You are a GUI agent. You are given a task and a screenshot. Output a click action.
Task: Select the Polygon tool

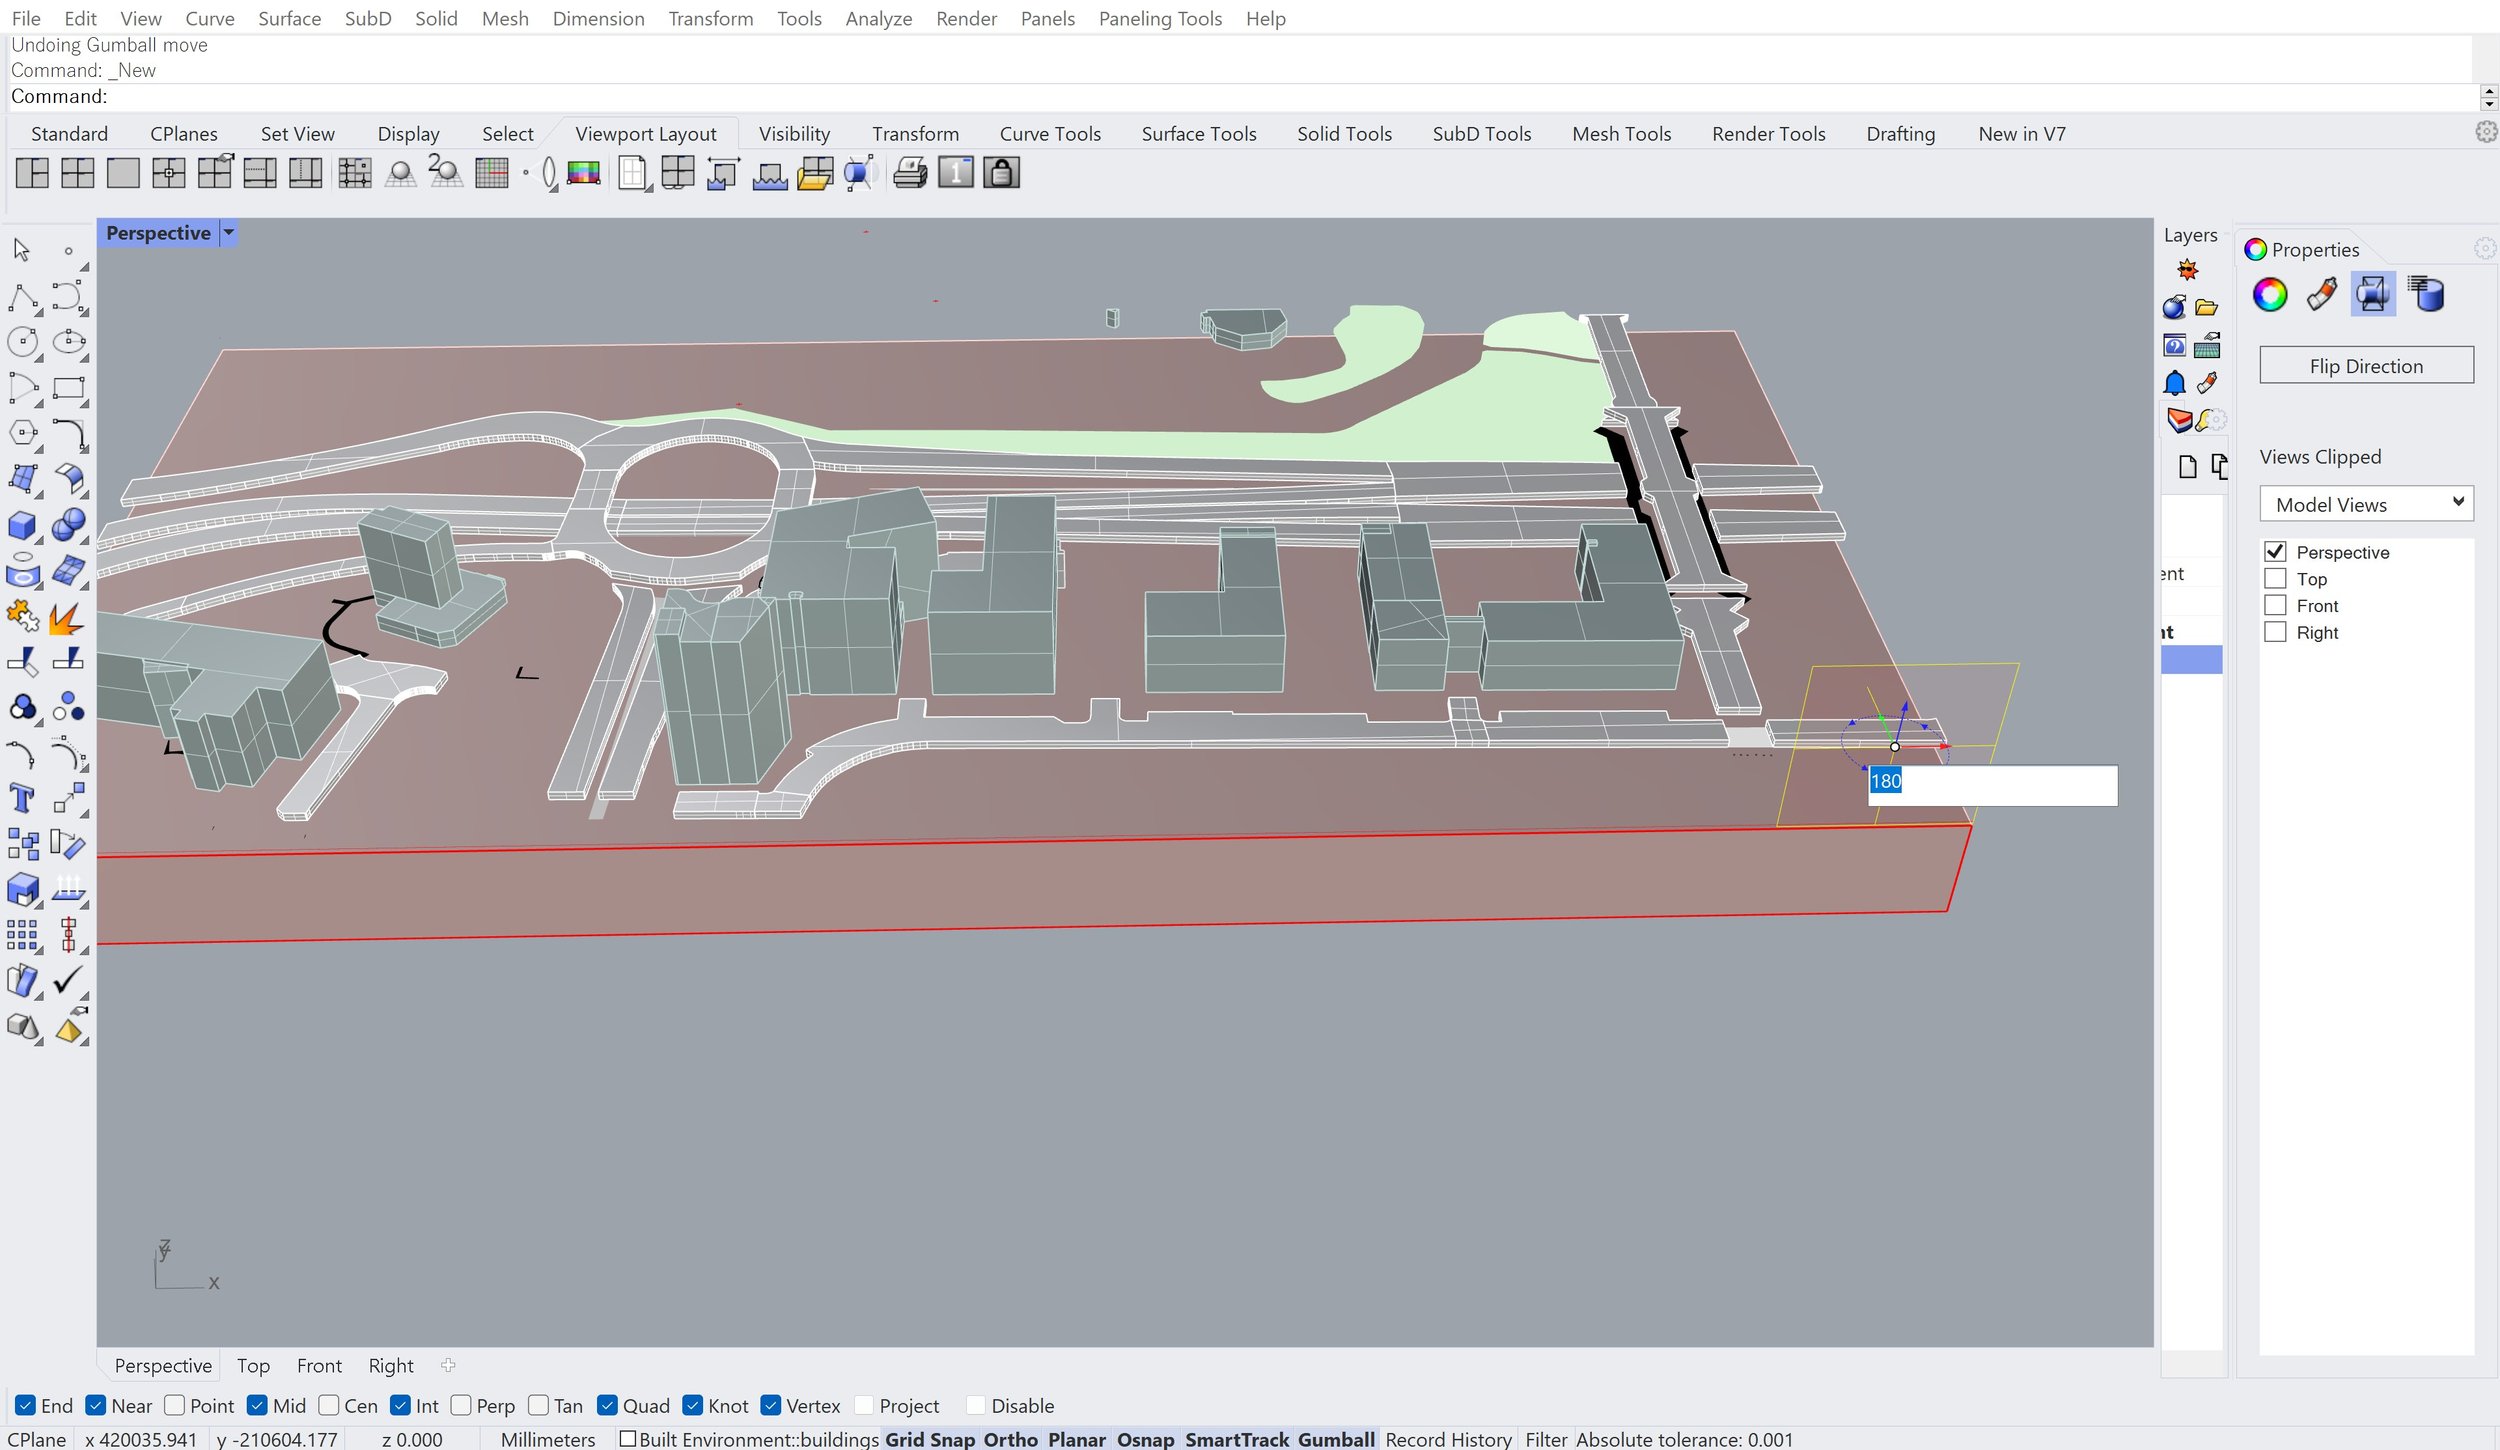coord(23,433)
